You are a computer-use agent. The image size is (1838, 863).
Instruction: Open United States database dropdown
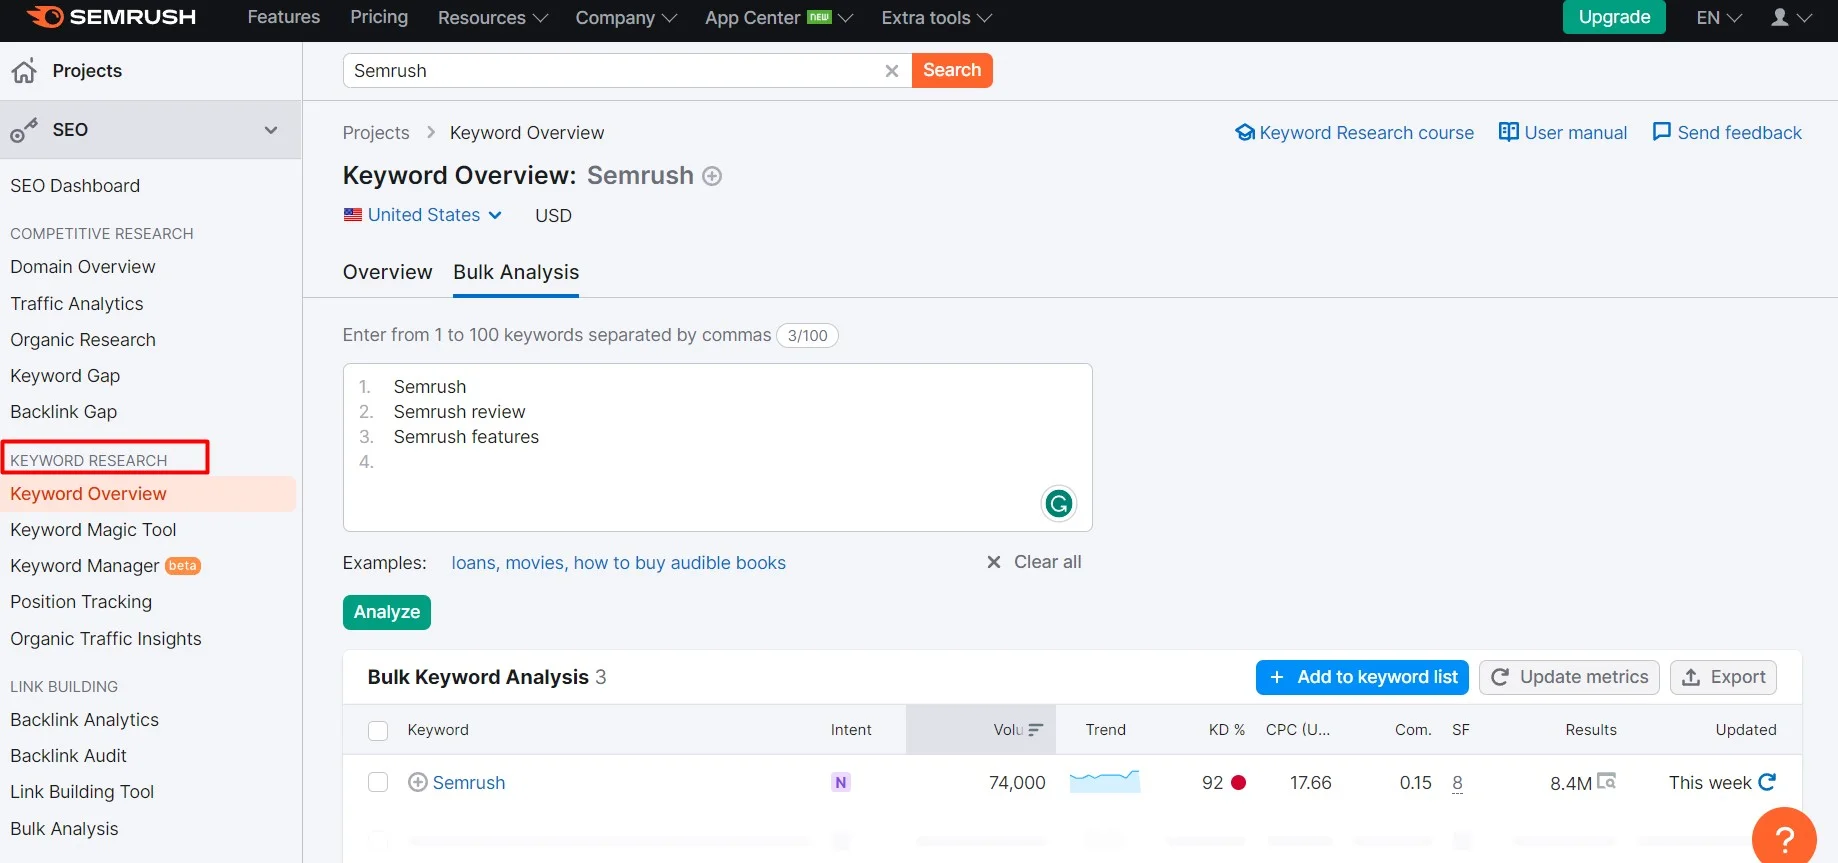click(x=424, y=215)
